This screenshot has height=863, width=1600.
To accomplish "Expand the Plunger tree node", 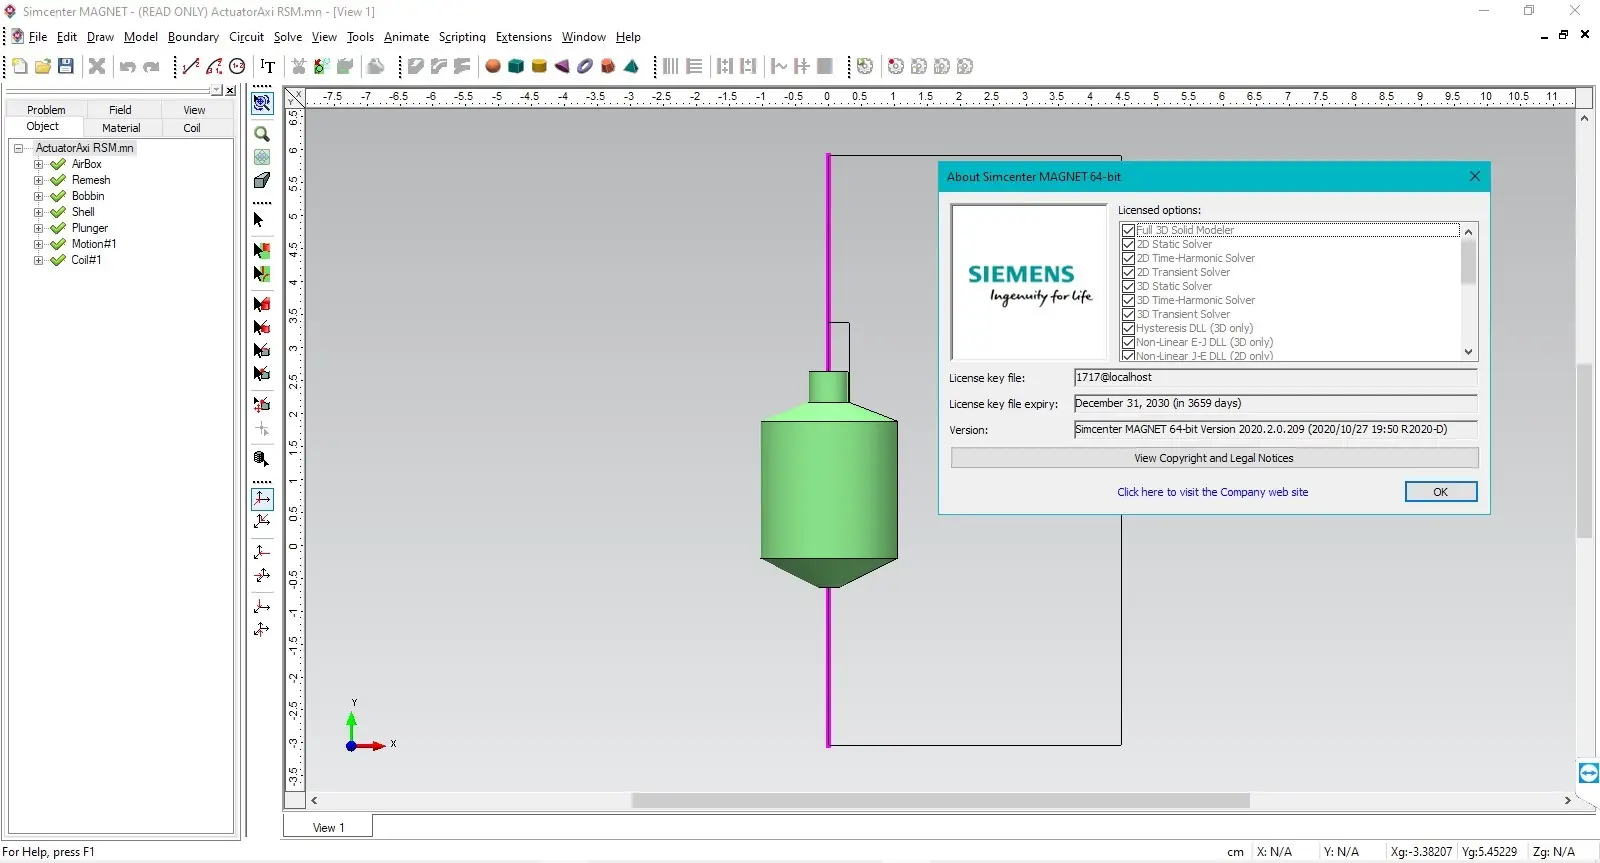I will pyautogui.click(x=38, y=228).
